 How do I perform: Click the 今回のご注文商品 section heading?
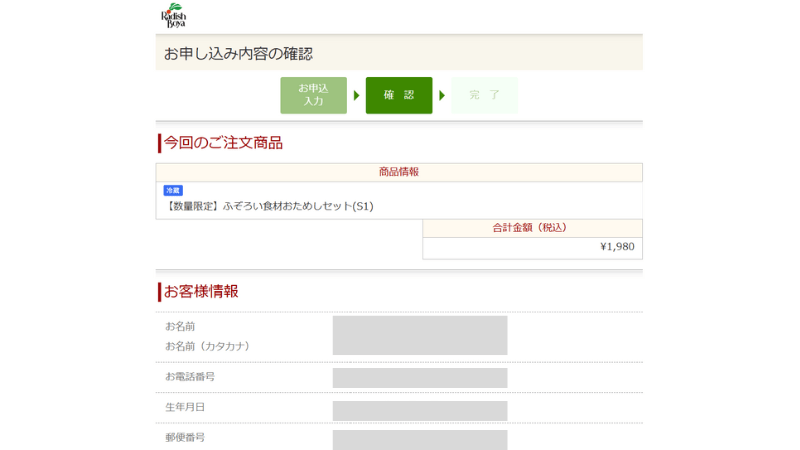[223, 143]
